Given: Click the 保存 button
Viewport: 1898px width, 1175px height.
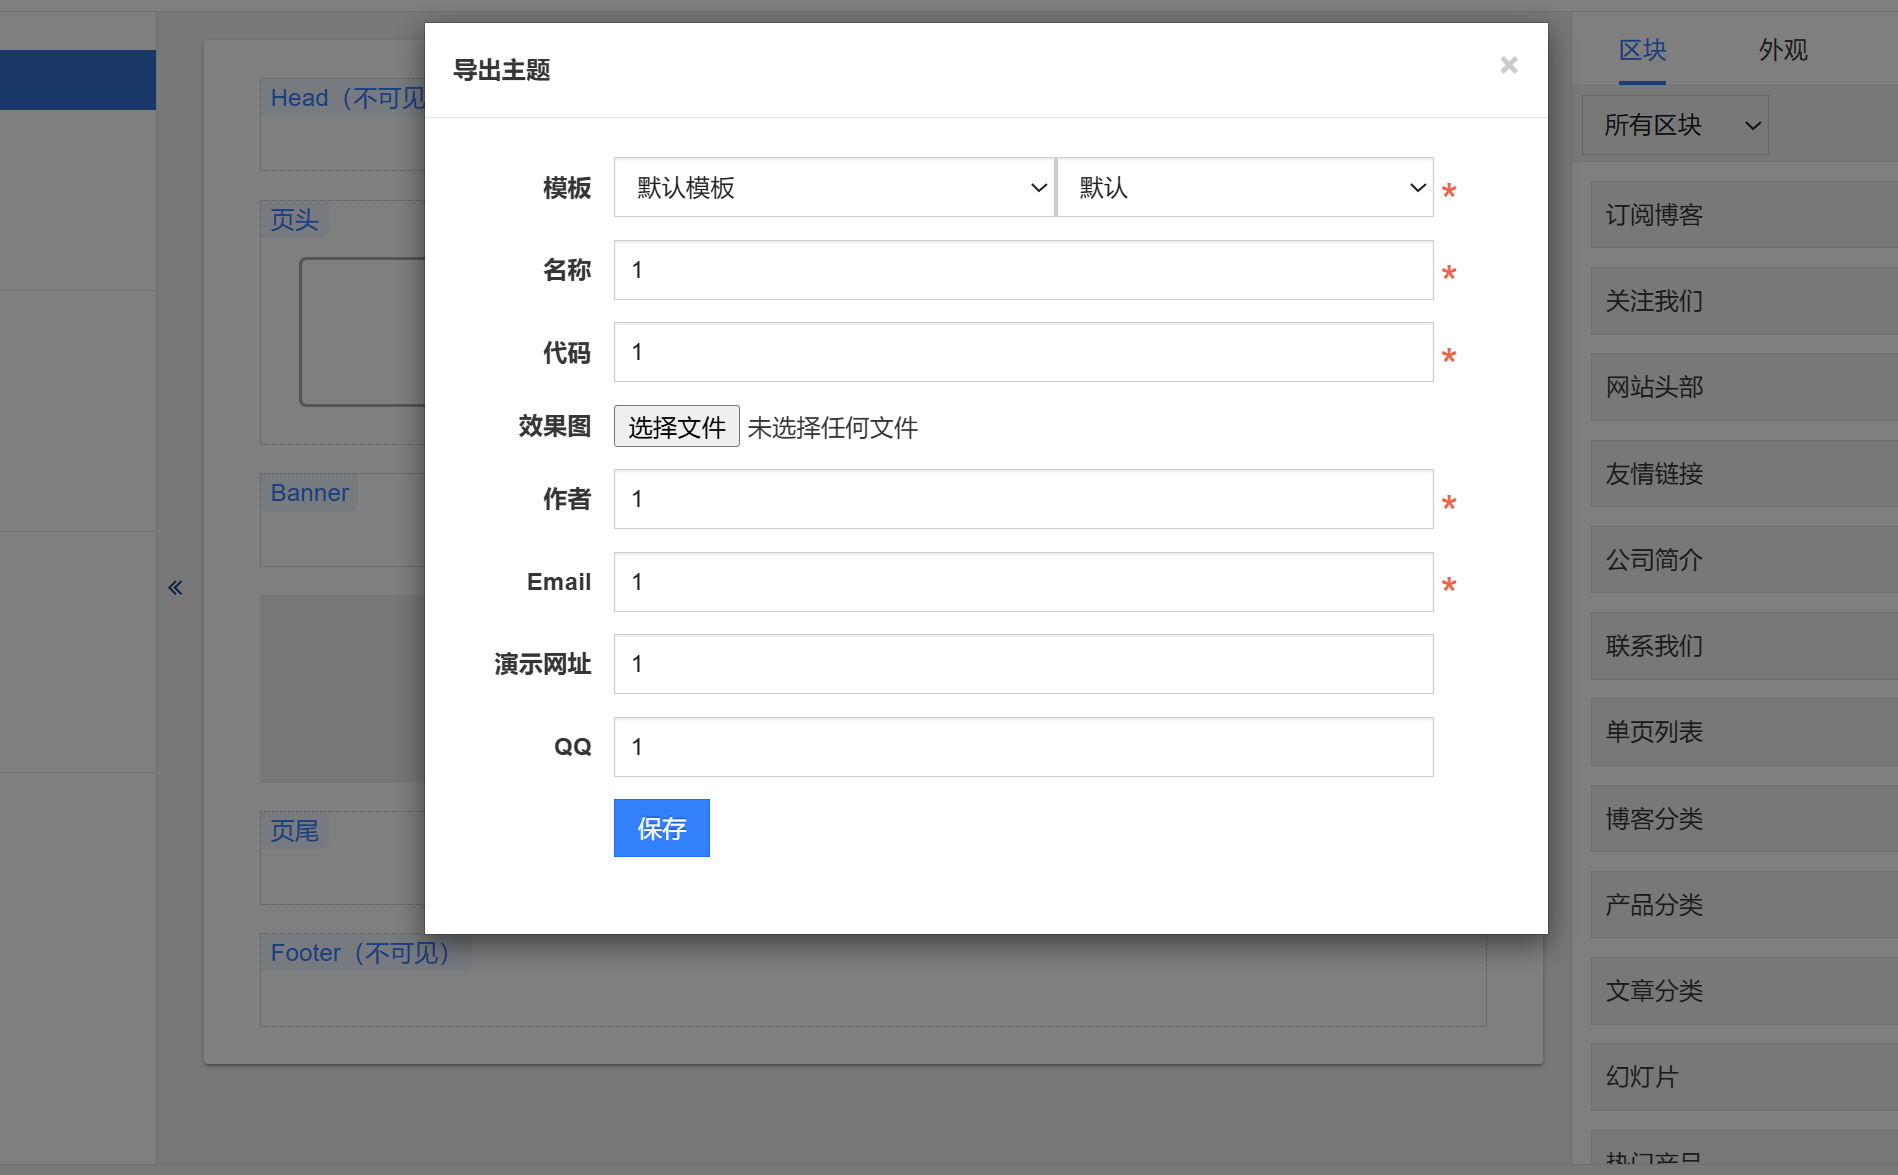Looking at the screenshot, I should pyautogui.click(x=661, y=828).
